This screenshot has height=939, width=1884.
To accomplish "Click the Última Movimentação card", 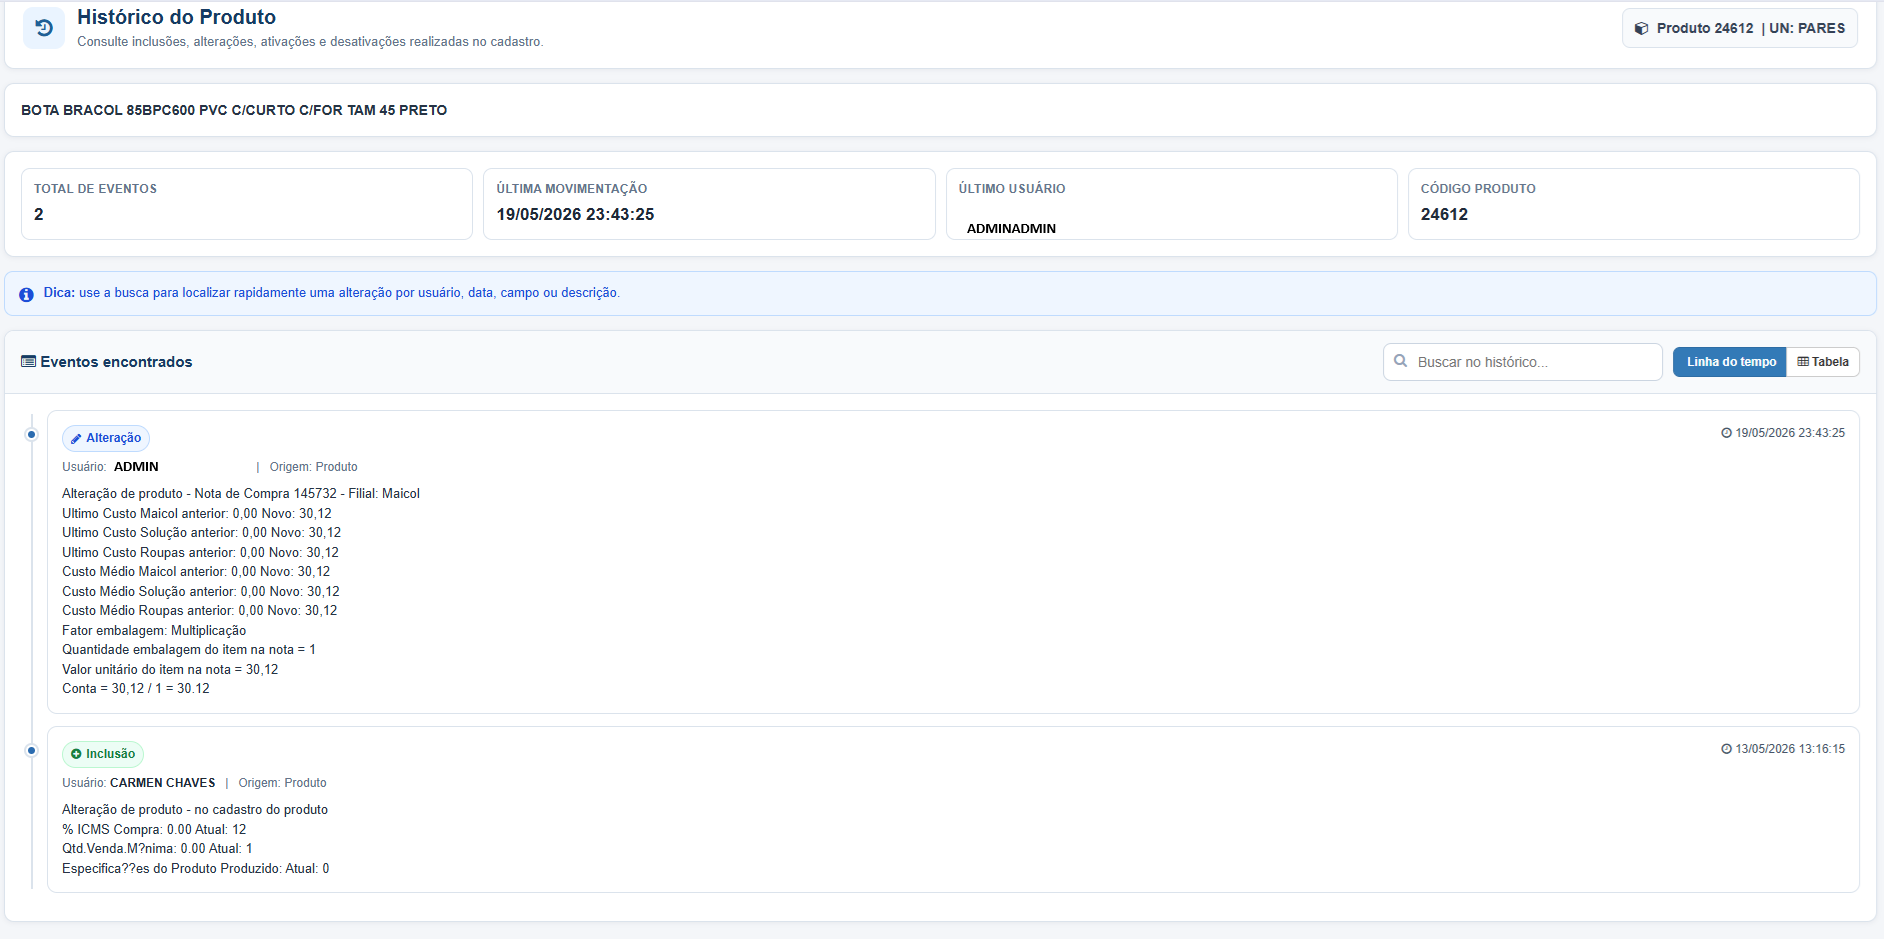I will tap(709, 204).
